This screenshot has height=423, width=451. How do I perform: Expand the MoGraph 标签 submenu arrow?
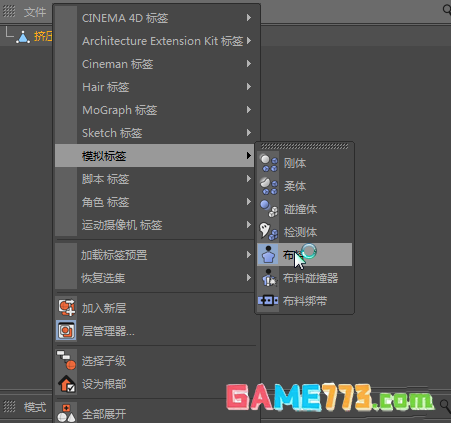click(249, 110)
